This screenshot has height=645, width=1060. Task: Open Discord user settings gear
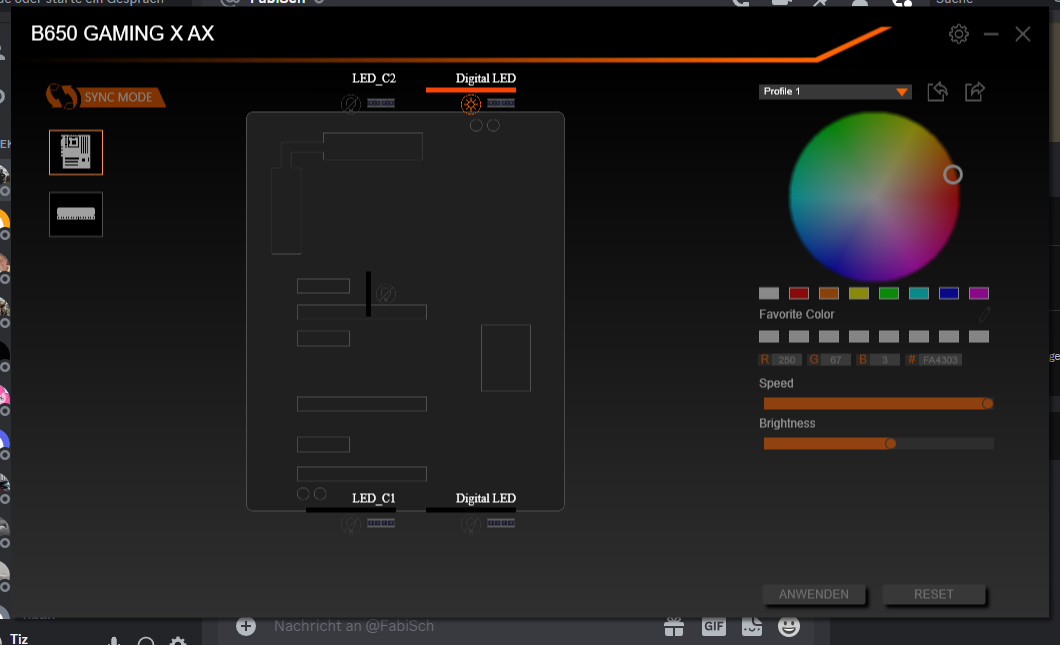(x=178, y=640)
